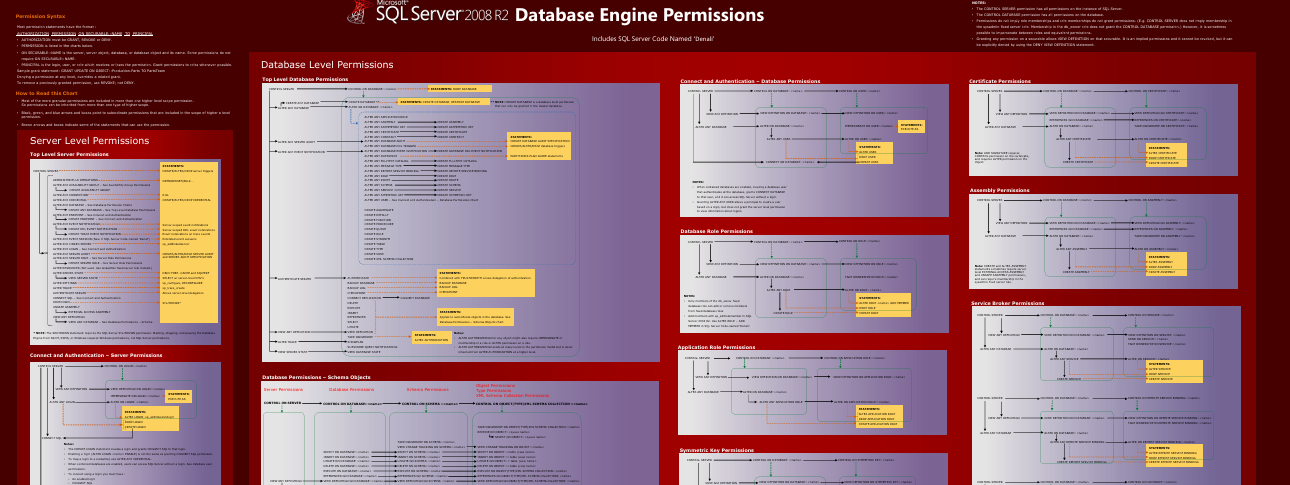Click the red Server Permissions column label
This screenshot has height=485, width=1290.
[x=283, y=388]
